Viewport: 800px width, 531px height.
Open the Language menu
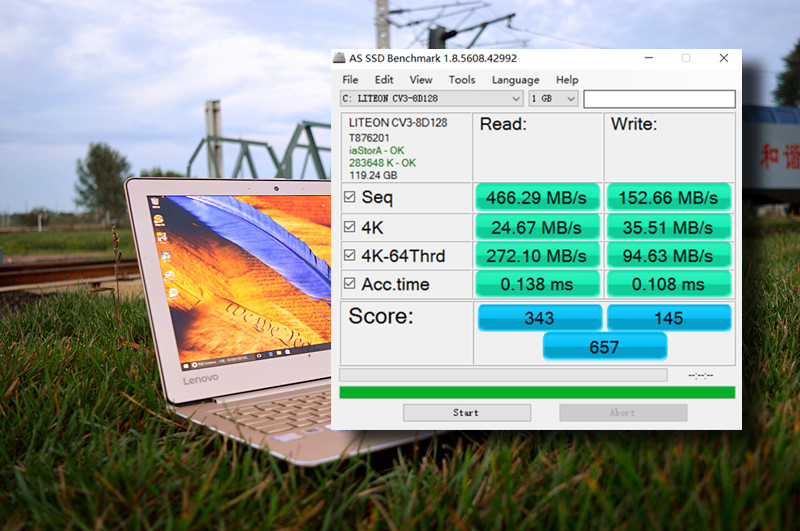[515, 80]
